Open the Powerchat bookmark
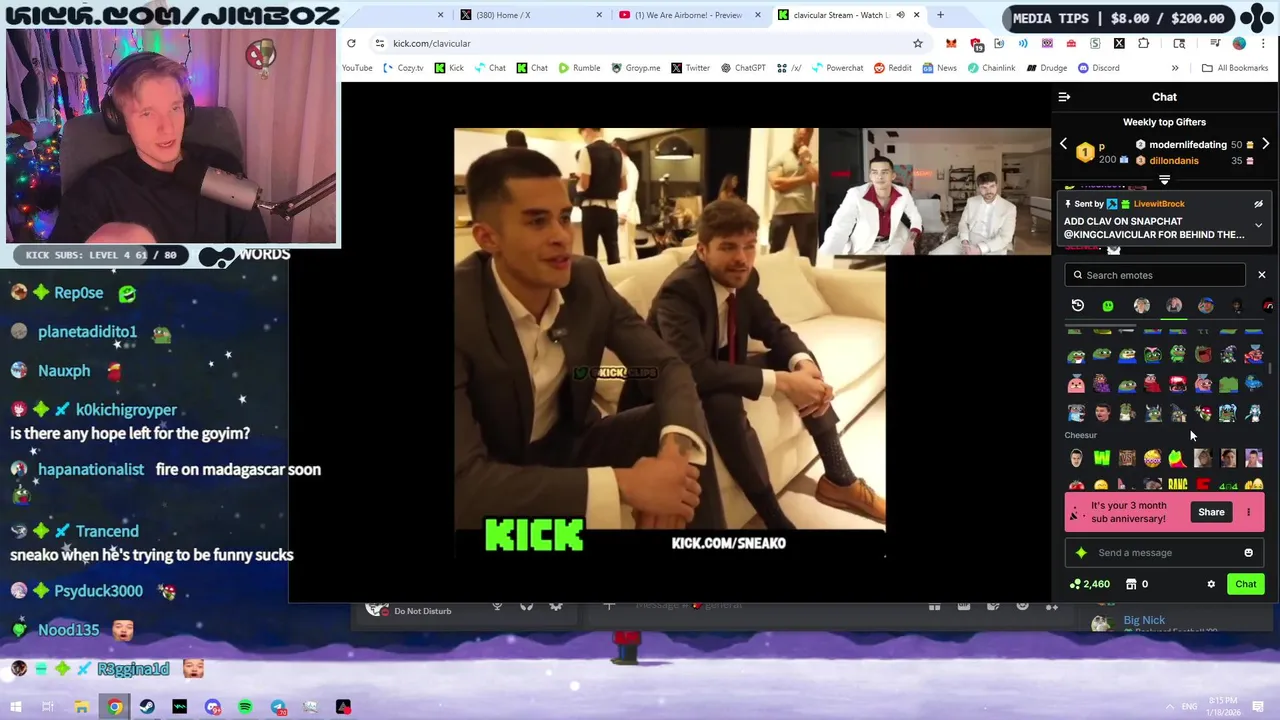Image resolution: width=1280 pixels, height=720 pixels. pos(837,68)
